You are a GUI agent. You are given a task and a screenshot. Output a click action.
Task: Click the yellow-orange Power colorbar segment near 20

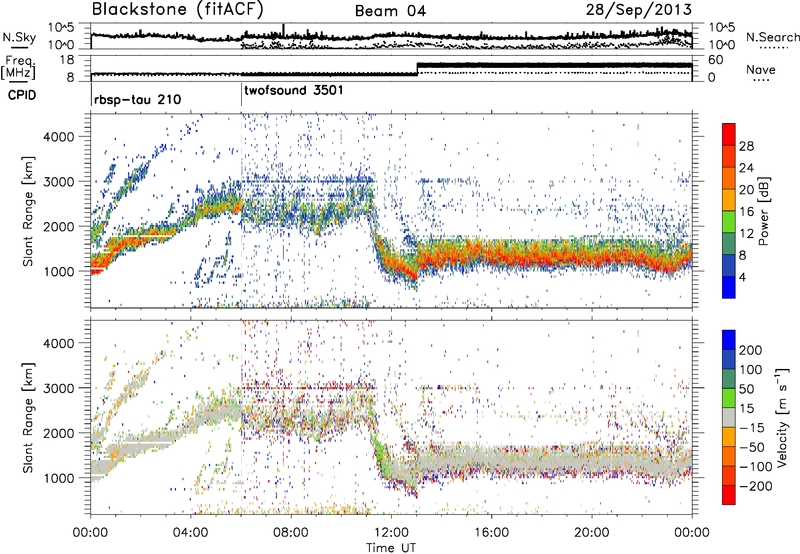point(729,200)
